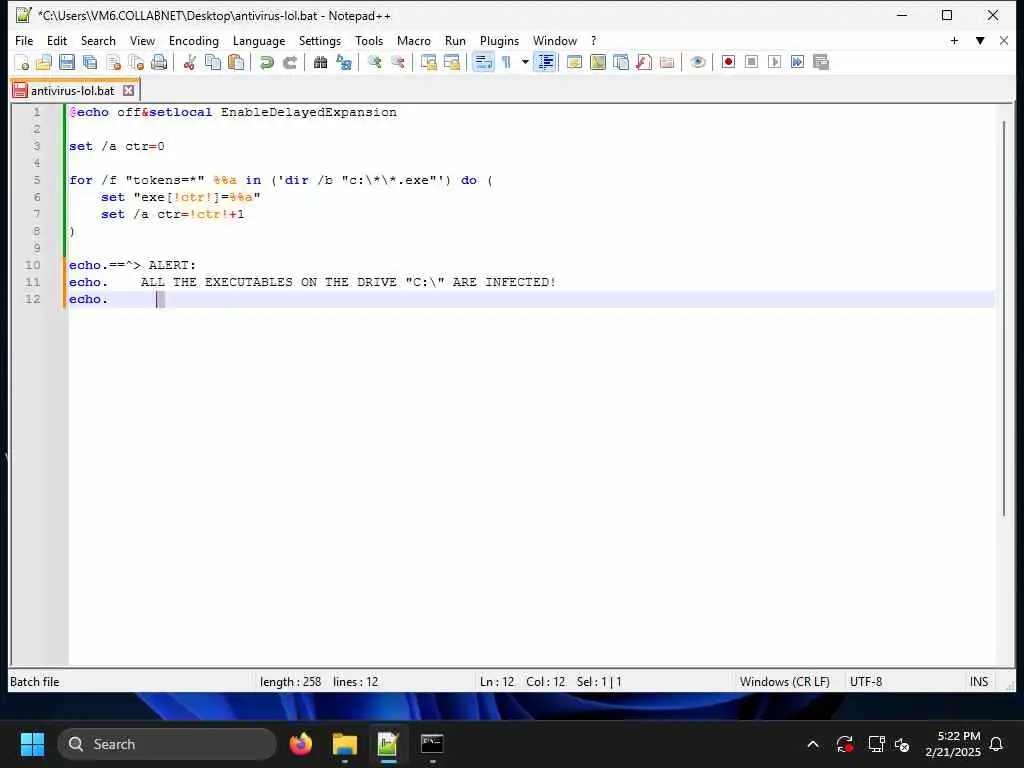Open Document Map toolbar icon
This screenshot has height=768, width=1024.
tap(598, 63)
